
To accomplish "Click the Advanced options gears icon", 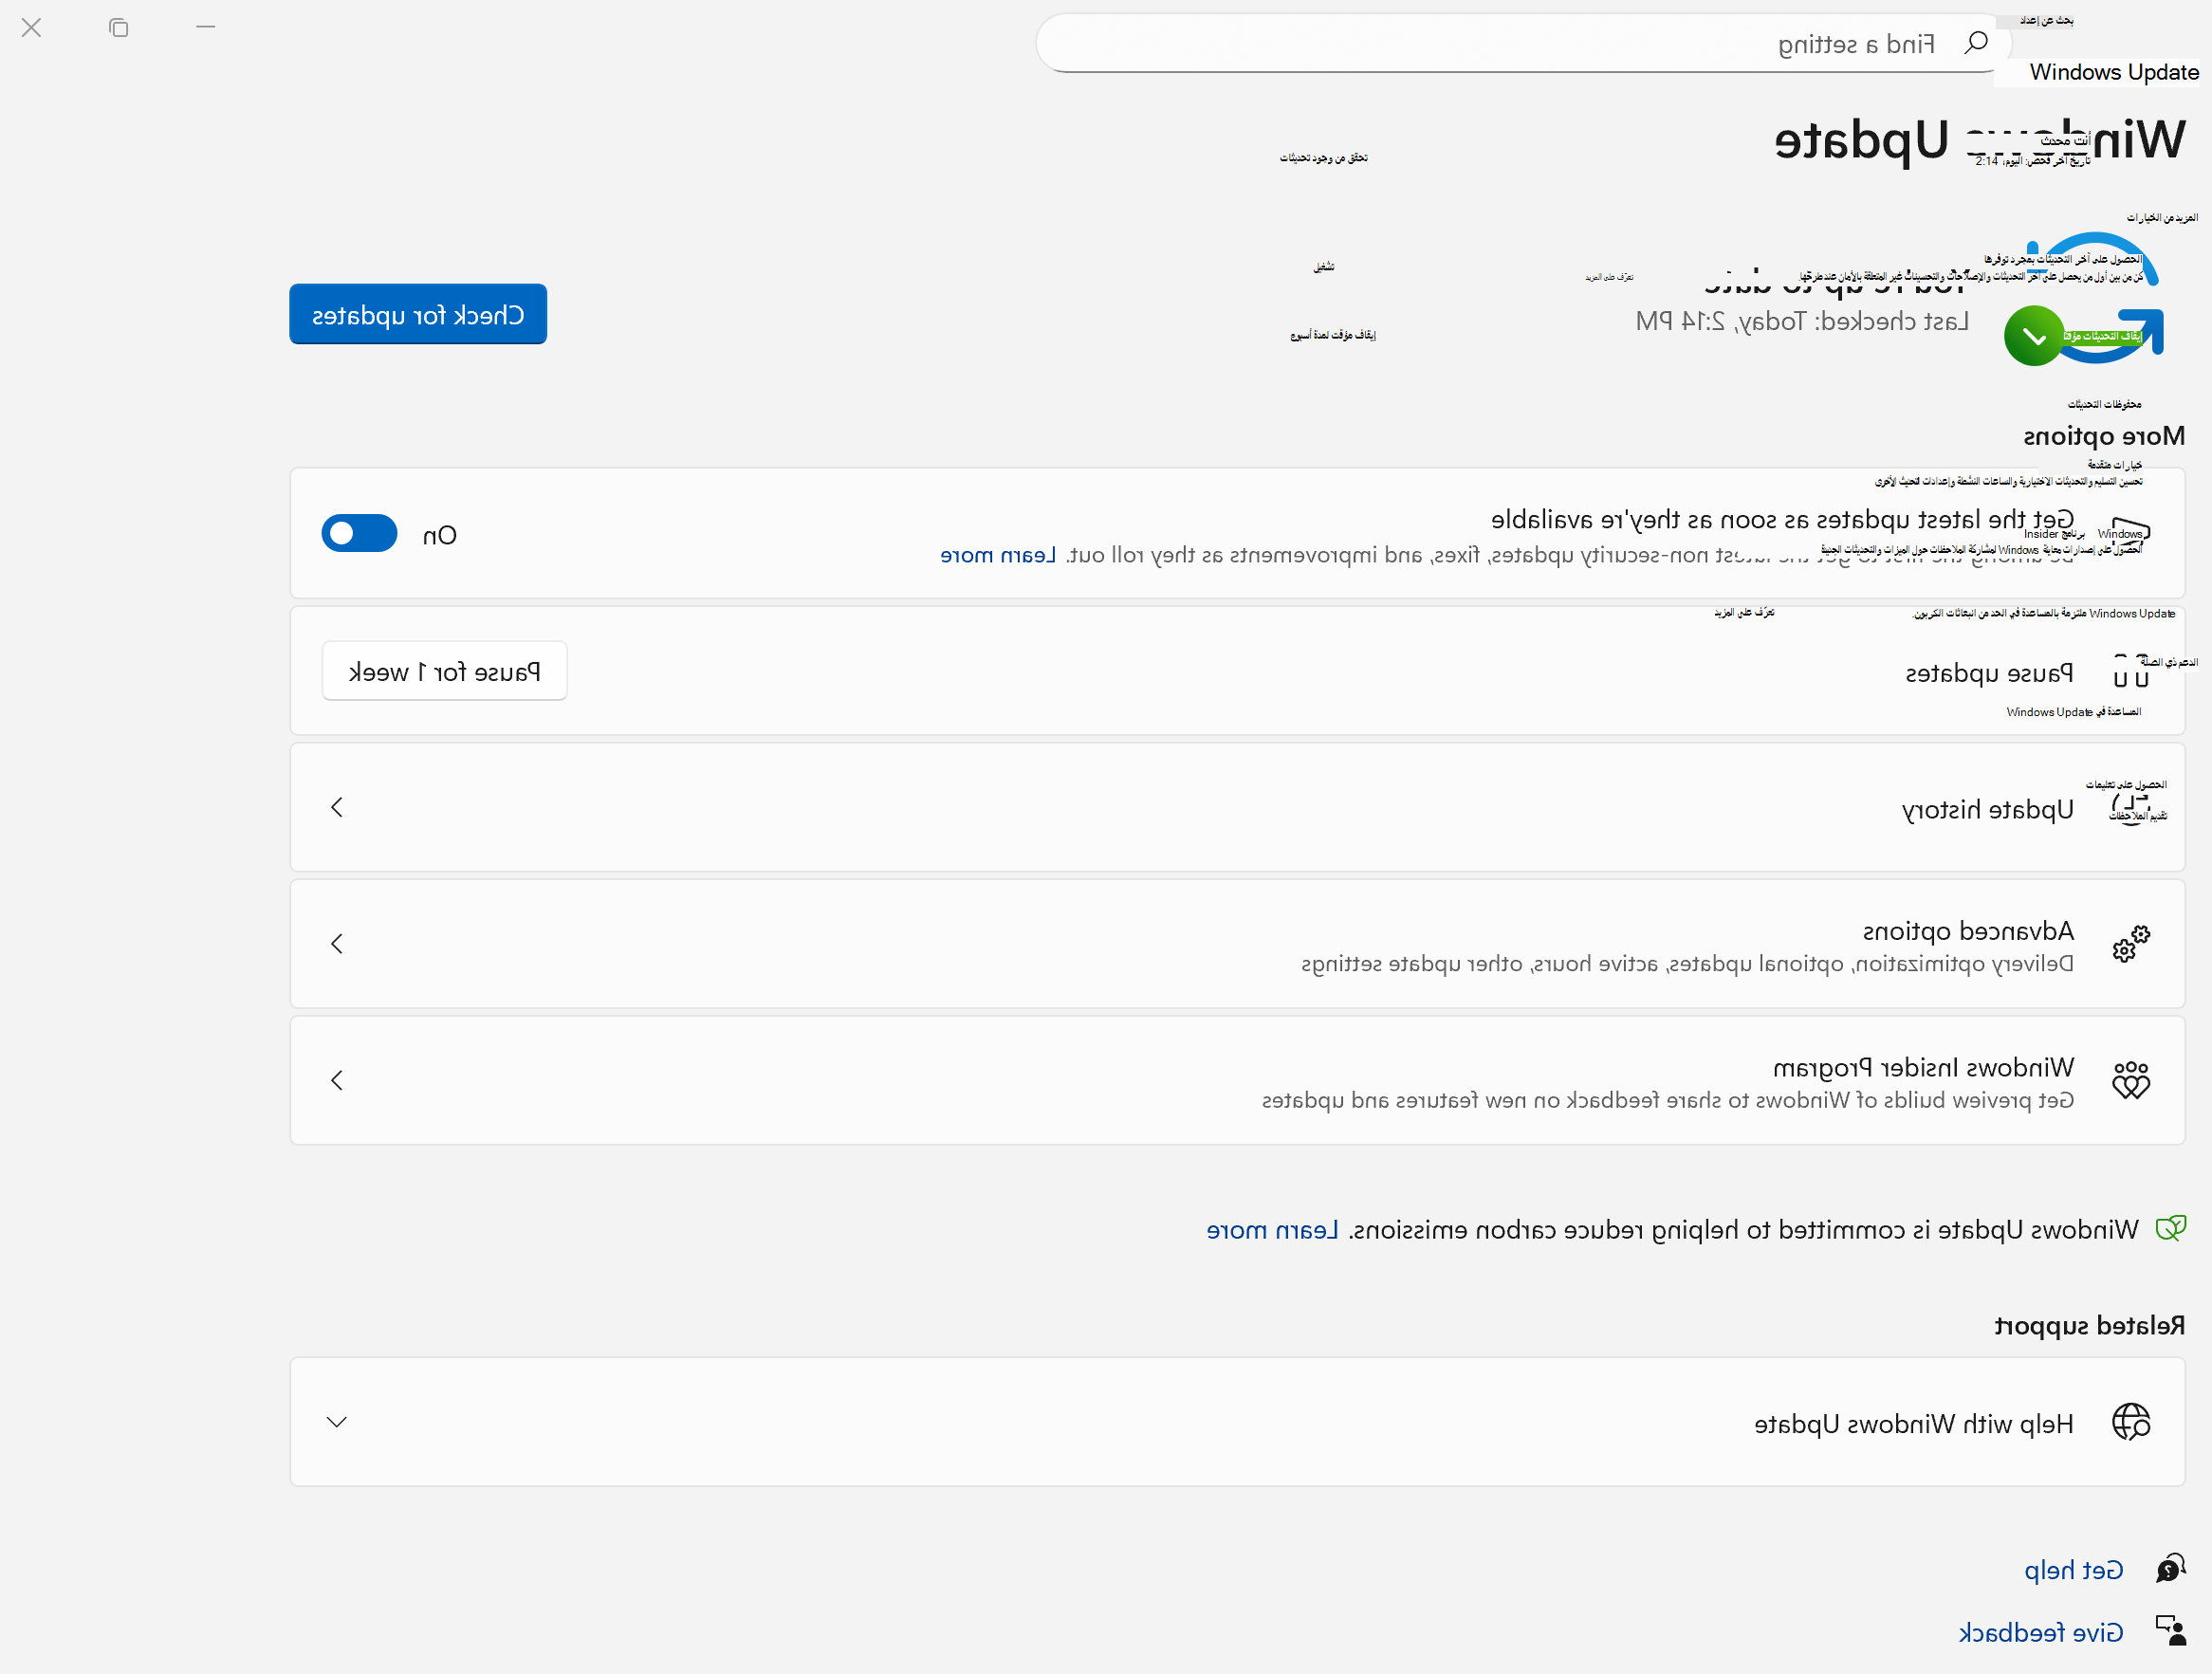I will (x=2131, y=944).
